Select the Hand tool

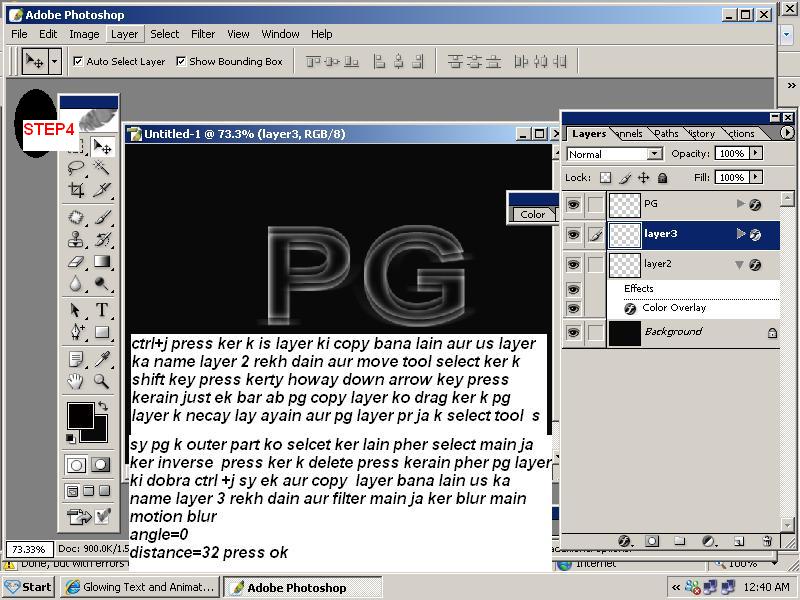[x=76, y=381]
